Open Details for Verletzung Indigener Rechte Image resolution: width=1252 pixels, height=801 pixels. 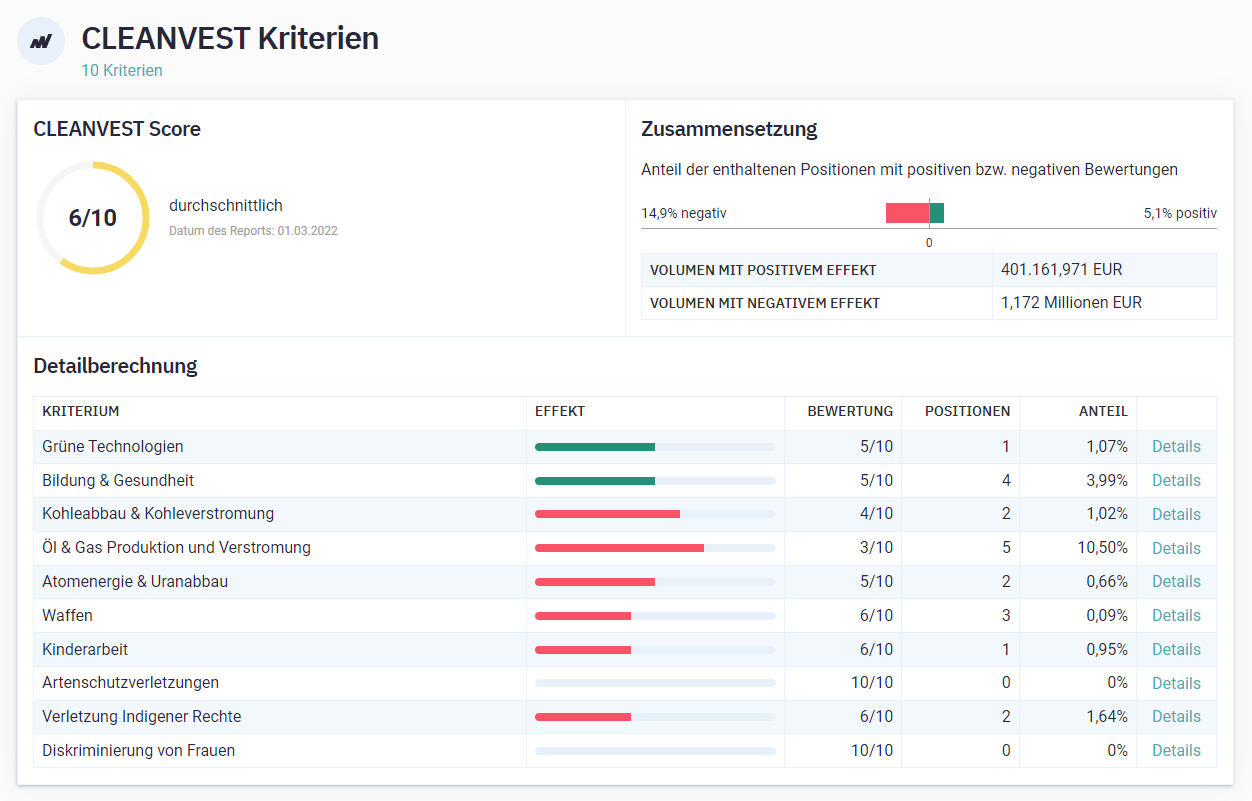pyautogui.click(x=1176, y=717)
